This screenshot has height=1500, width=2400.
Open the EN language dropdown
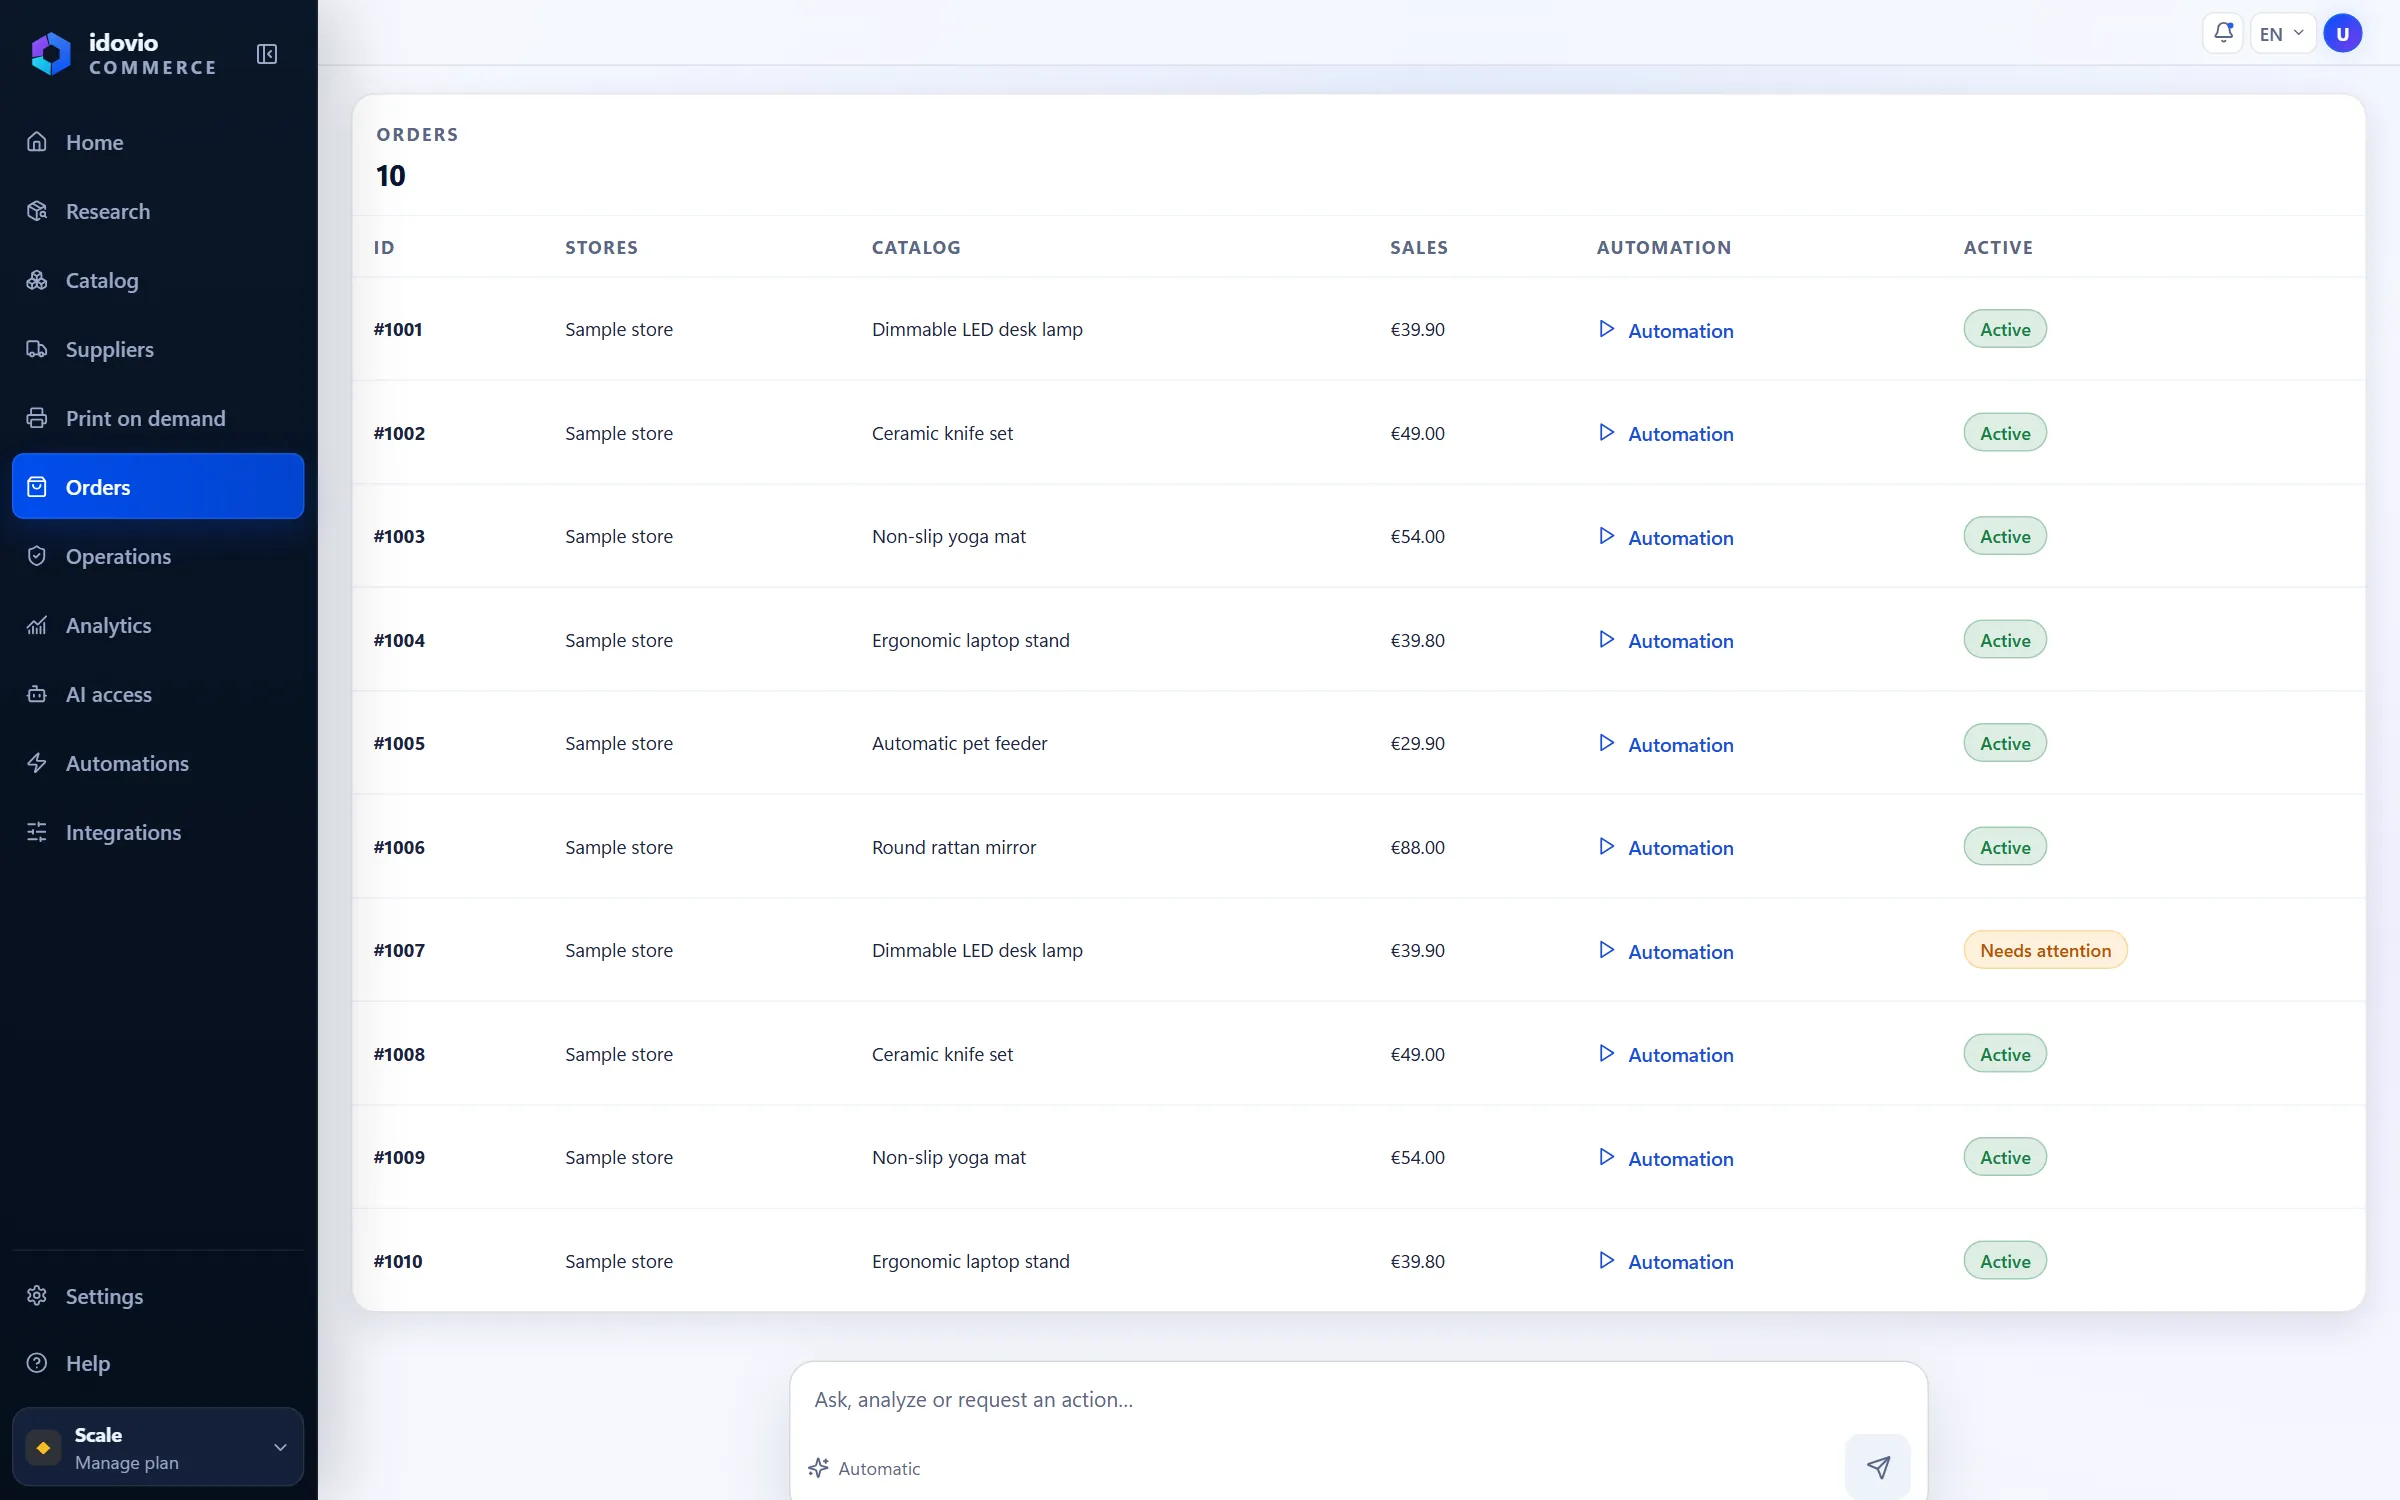click(2282, 34)
